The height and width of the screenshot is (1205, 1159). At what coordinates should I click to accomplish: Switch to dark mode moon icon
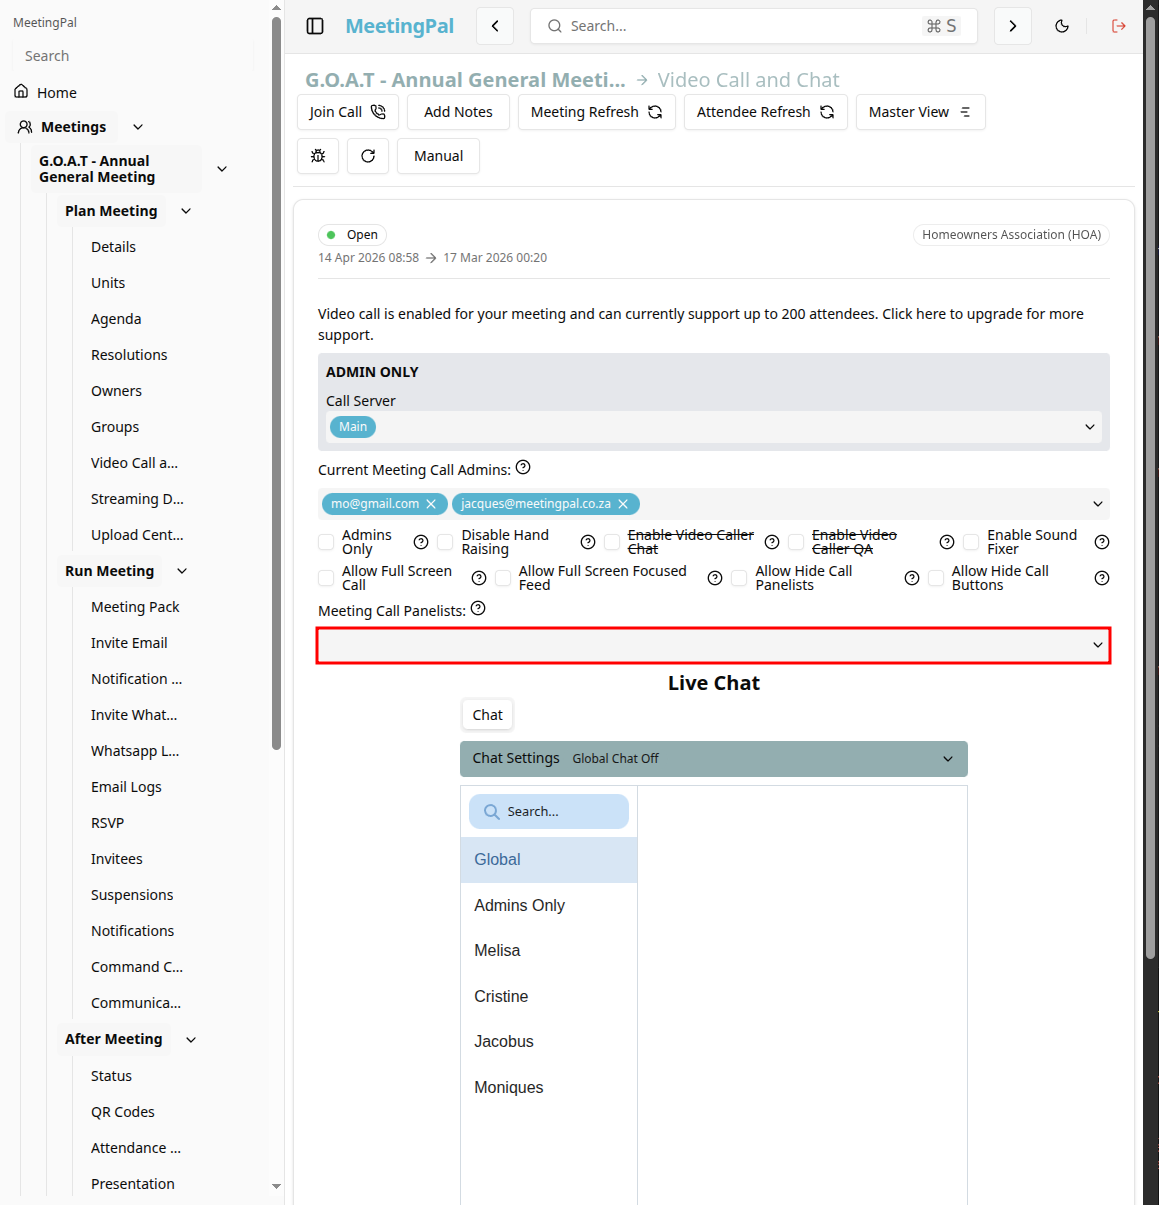(x=1062, y=26)
